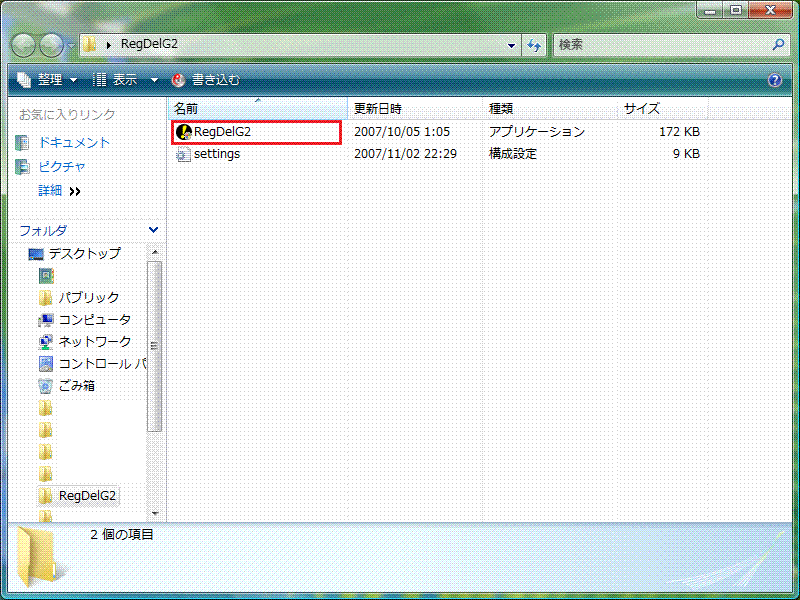Click the アプリケーション type cell

537,132
